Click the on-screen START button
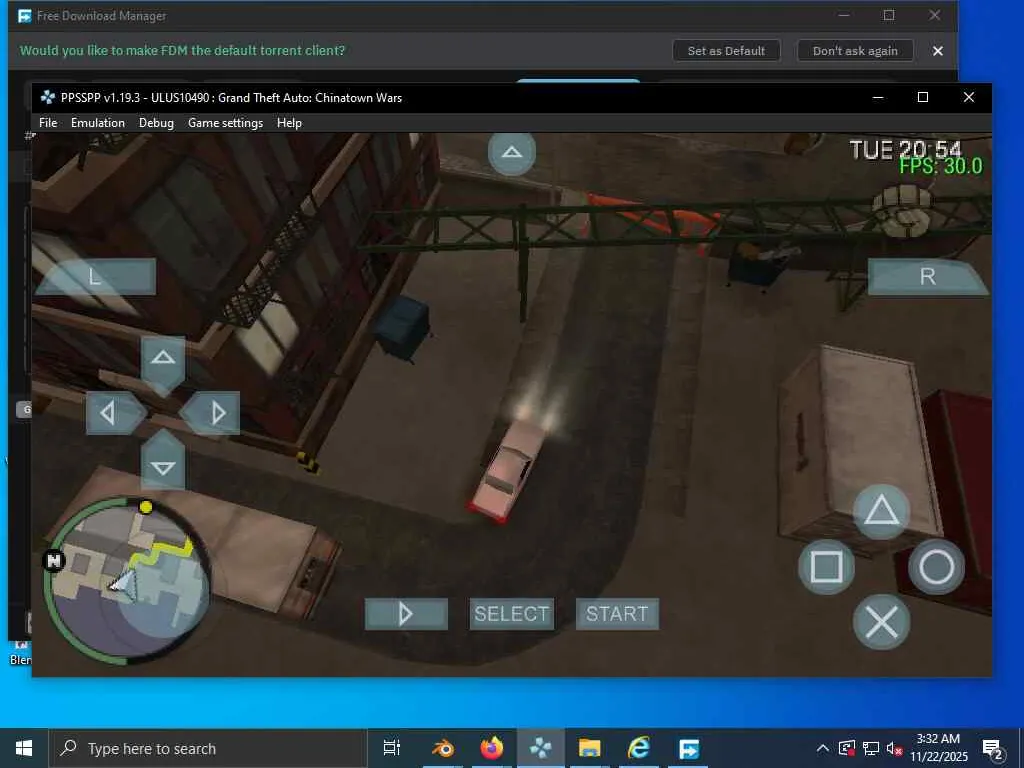Image resolution: width=1024 pixels, height=768 pixels. coord(617,614)
